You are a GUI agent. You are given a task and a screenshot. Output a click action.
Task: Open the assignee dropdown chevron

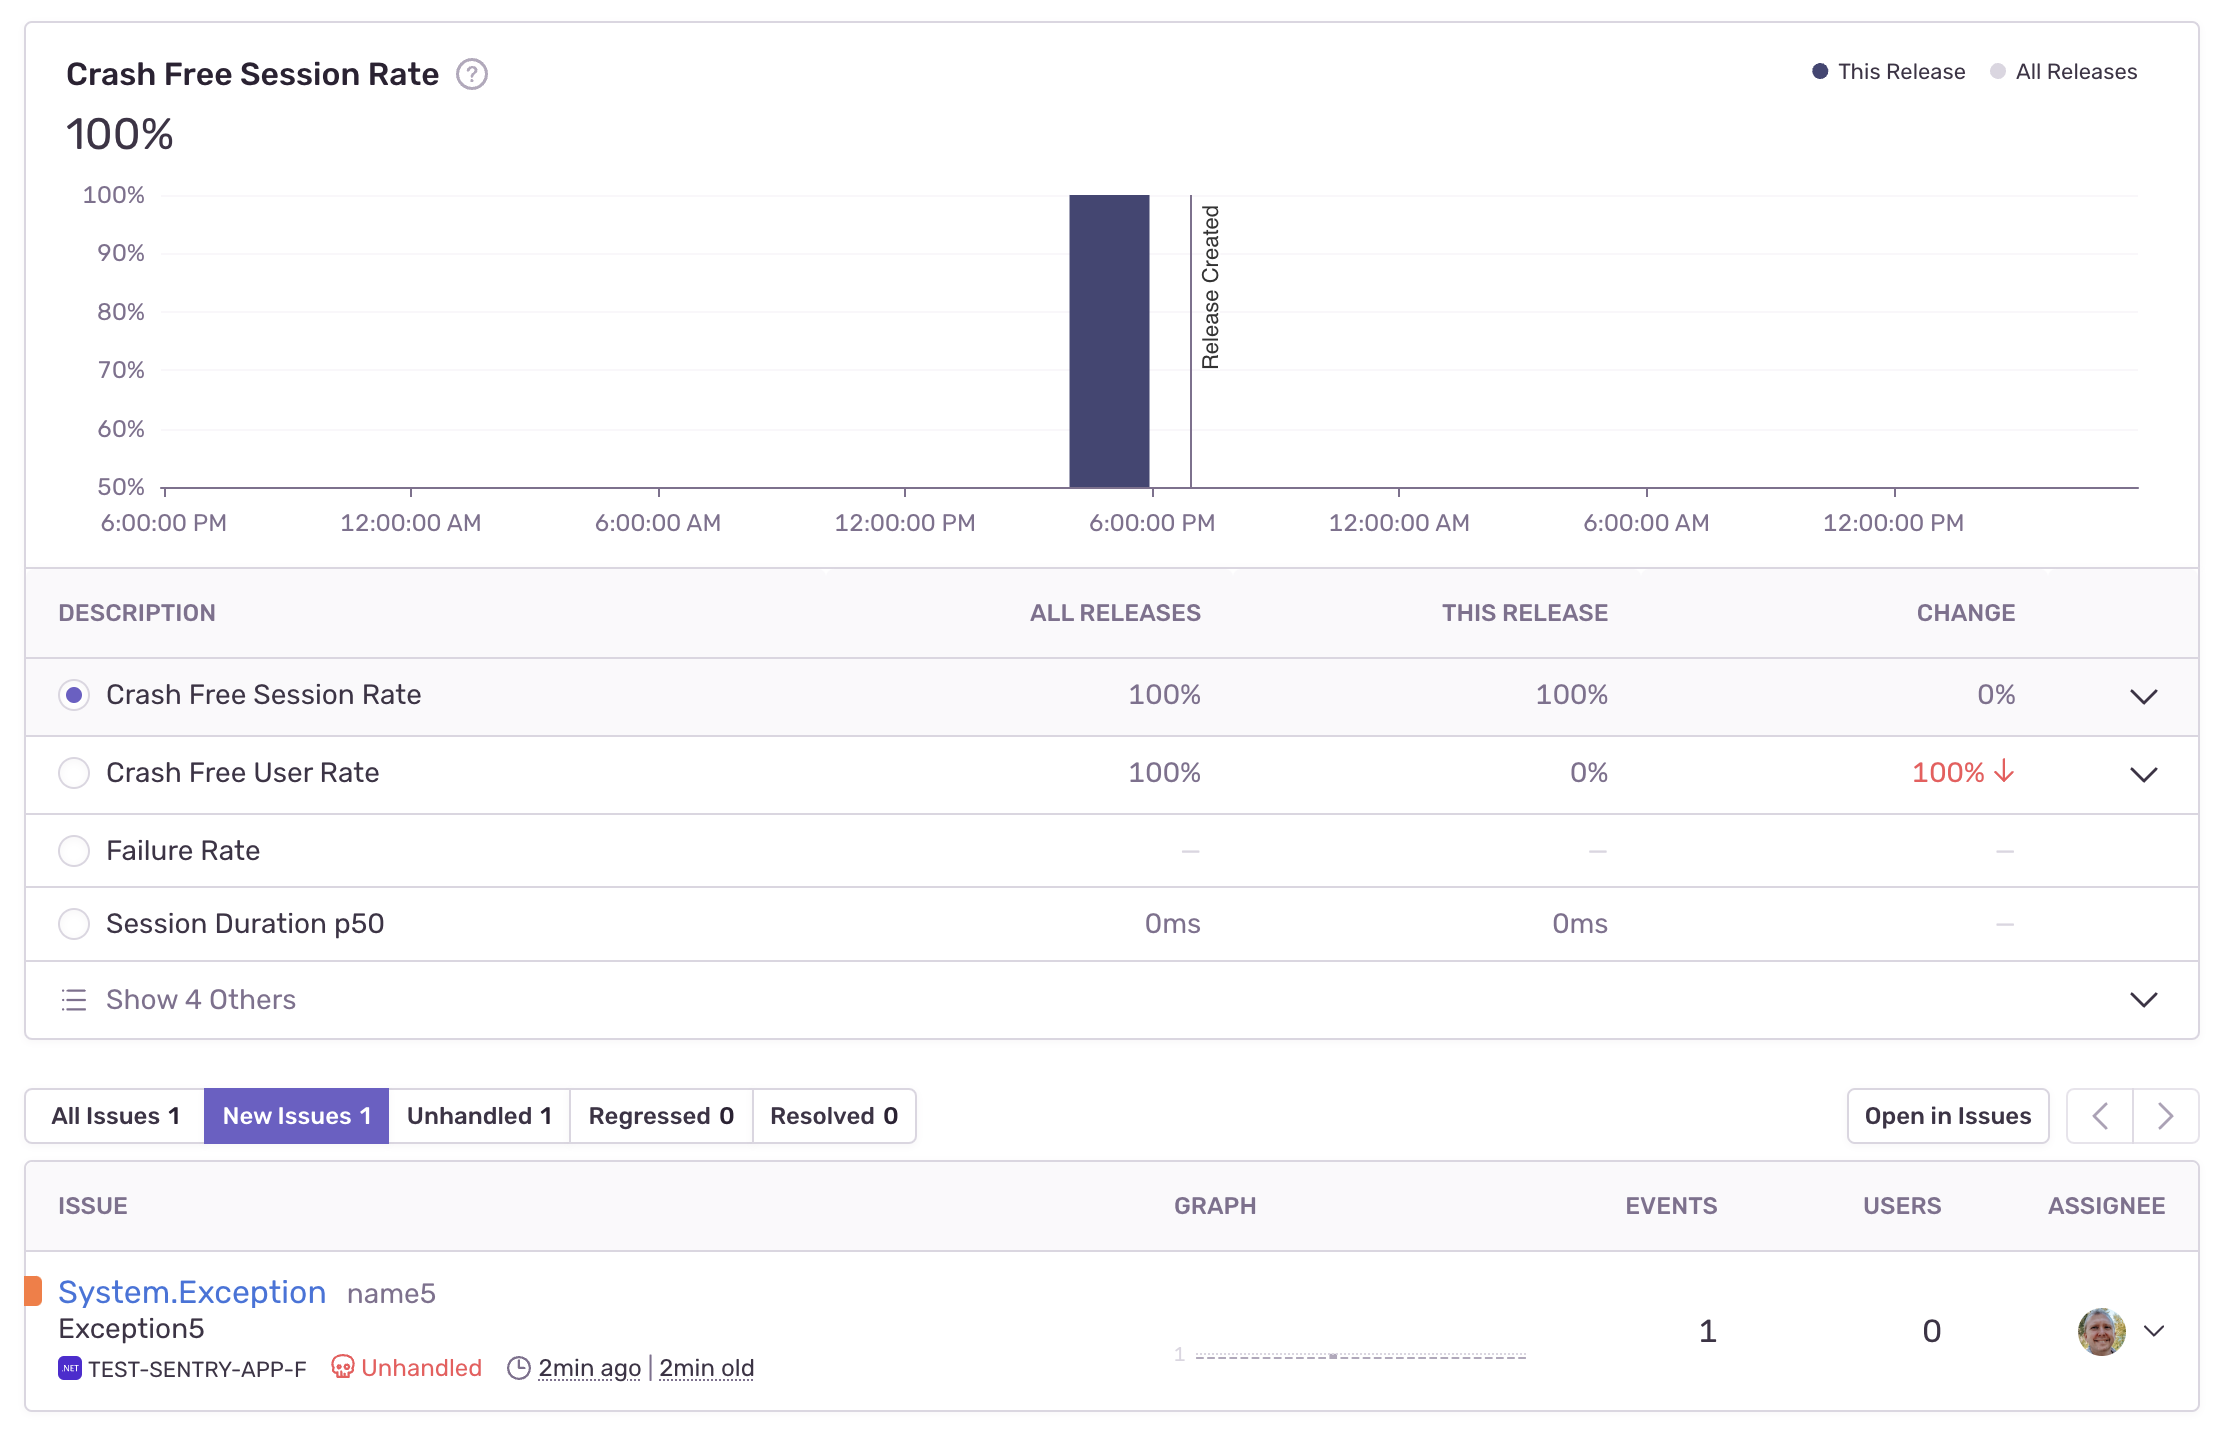click(2154, 1331)
